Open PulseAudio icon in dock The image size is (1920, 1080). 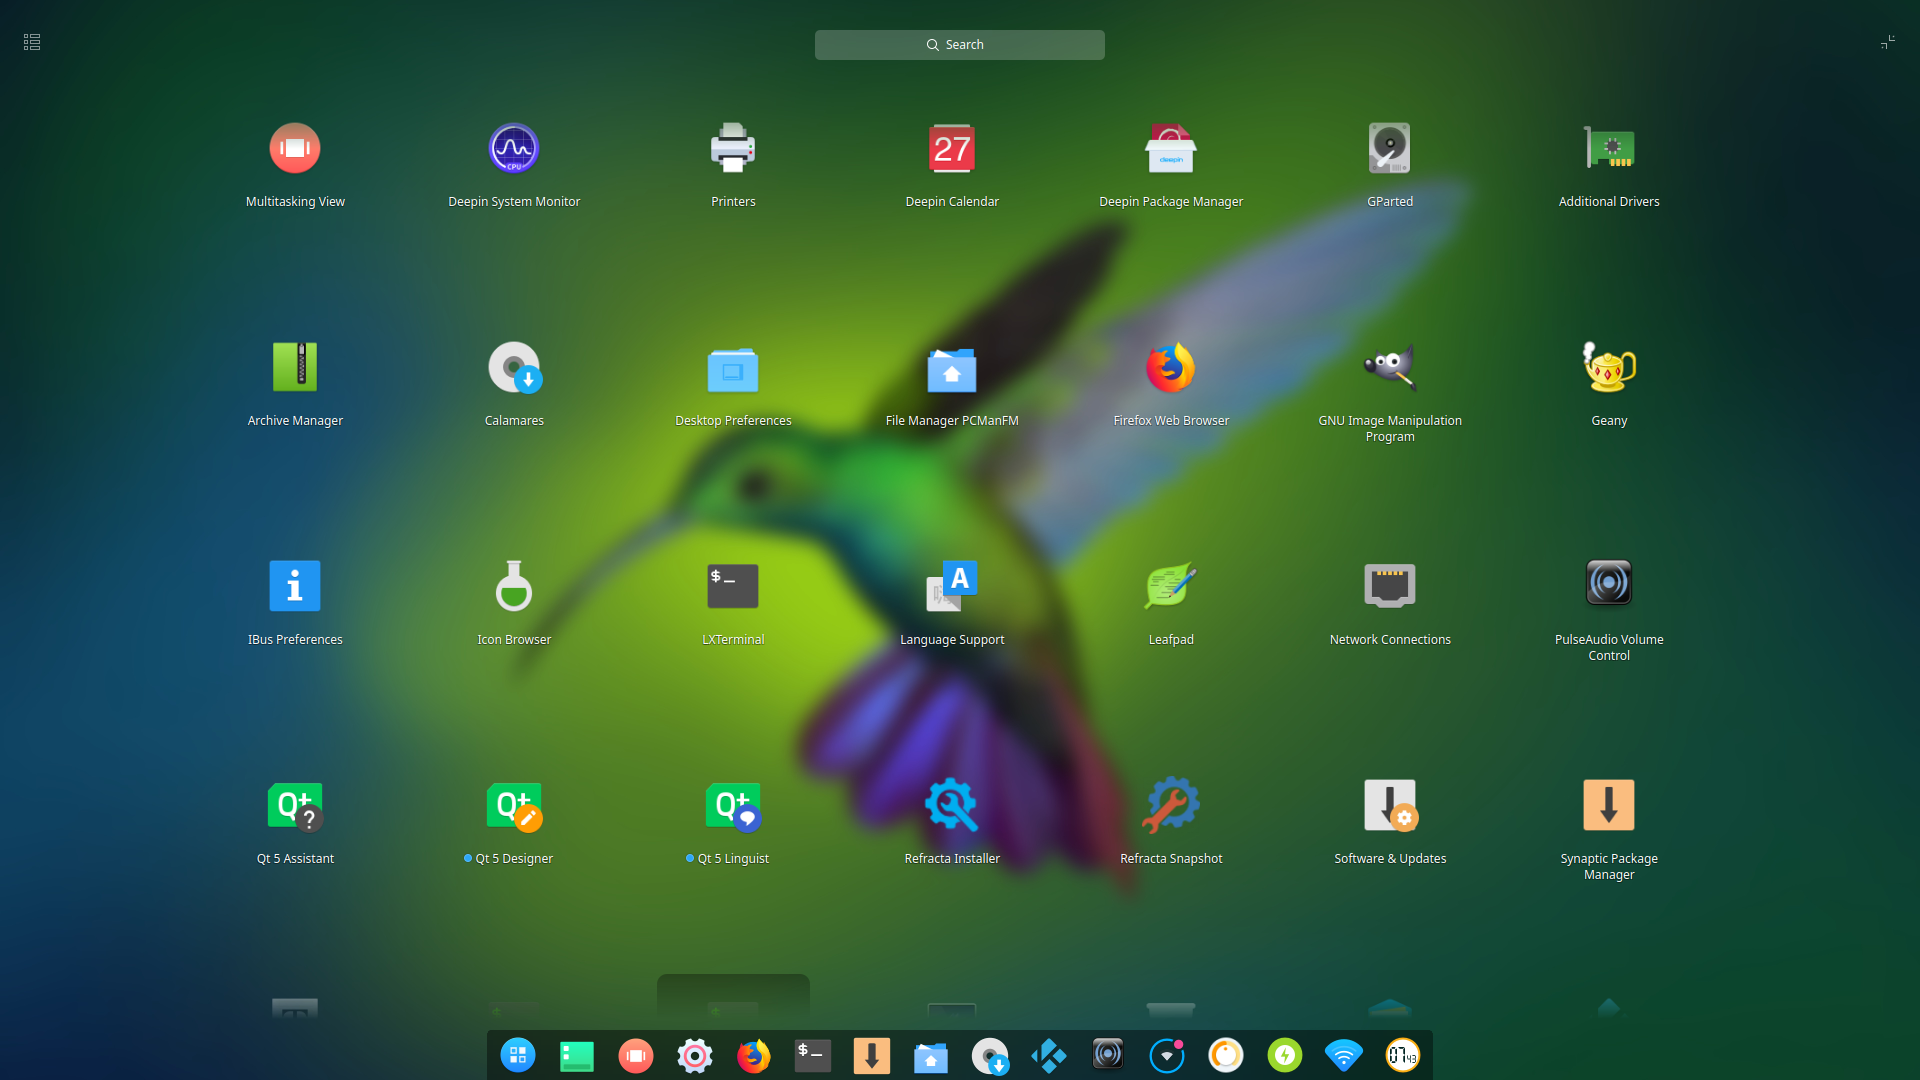(x=1108, y=1055)
